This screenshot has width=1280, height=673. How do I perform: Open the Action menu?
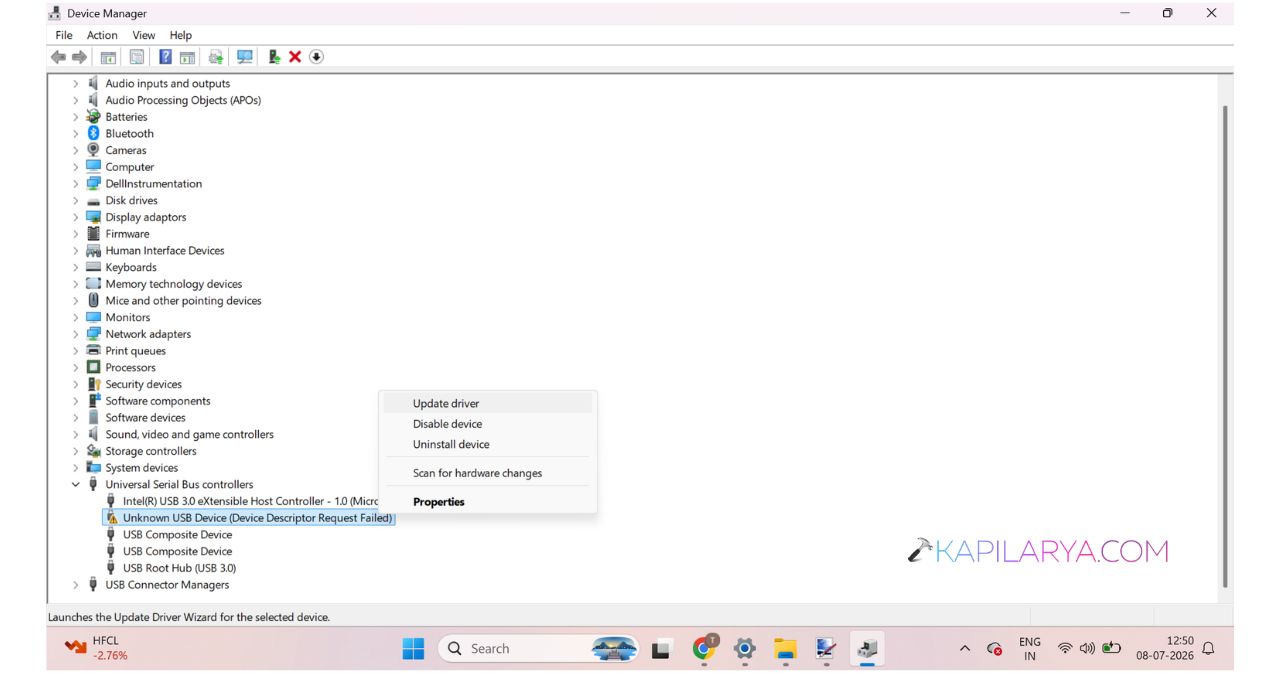pyautogui.click(x=102, y=35)
